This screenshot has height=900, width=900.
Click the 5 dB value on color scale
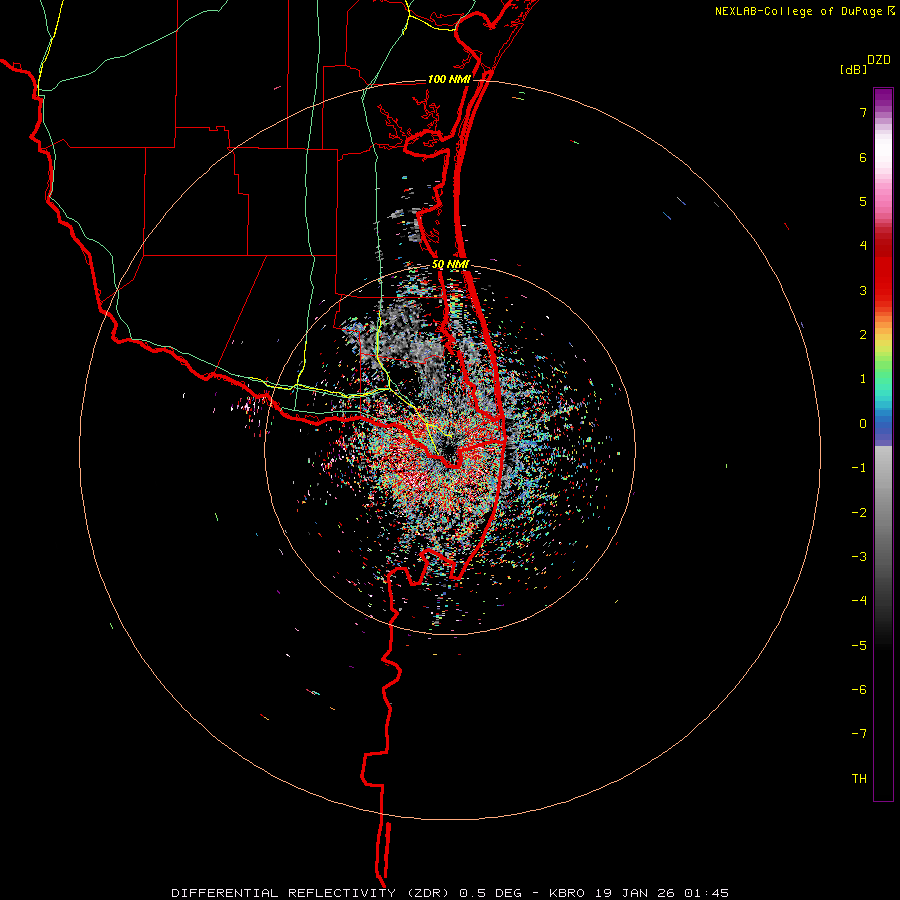coord(863,201)
